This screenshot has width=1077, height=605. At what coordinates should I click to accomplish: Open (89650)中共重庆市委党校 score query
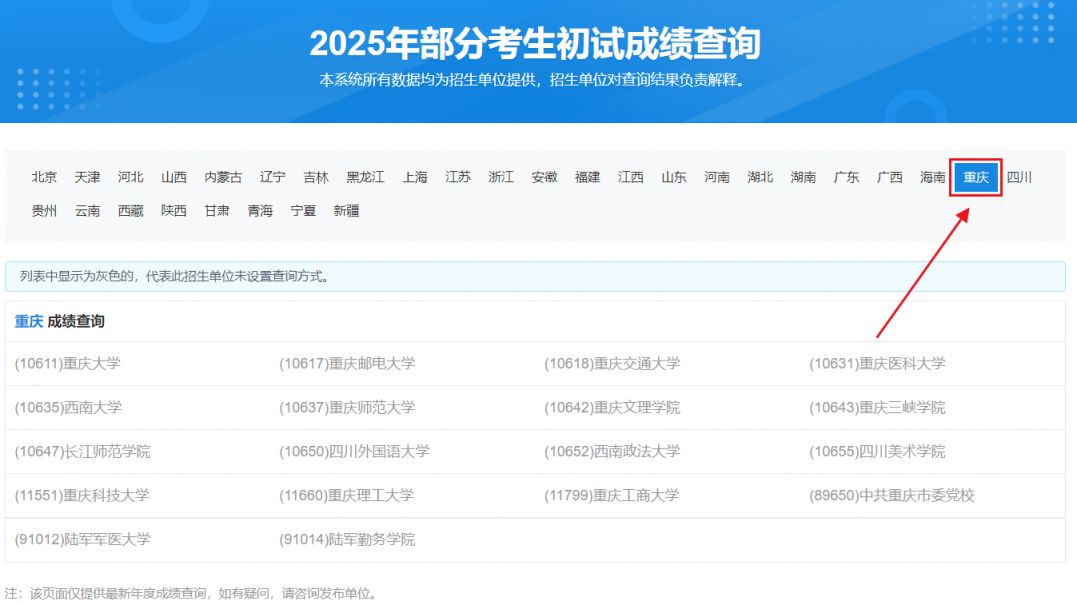892,495
